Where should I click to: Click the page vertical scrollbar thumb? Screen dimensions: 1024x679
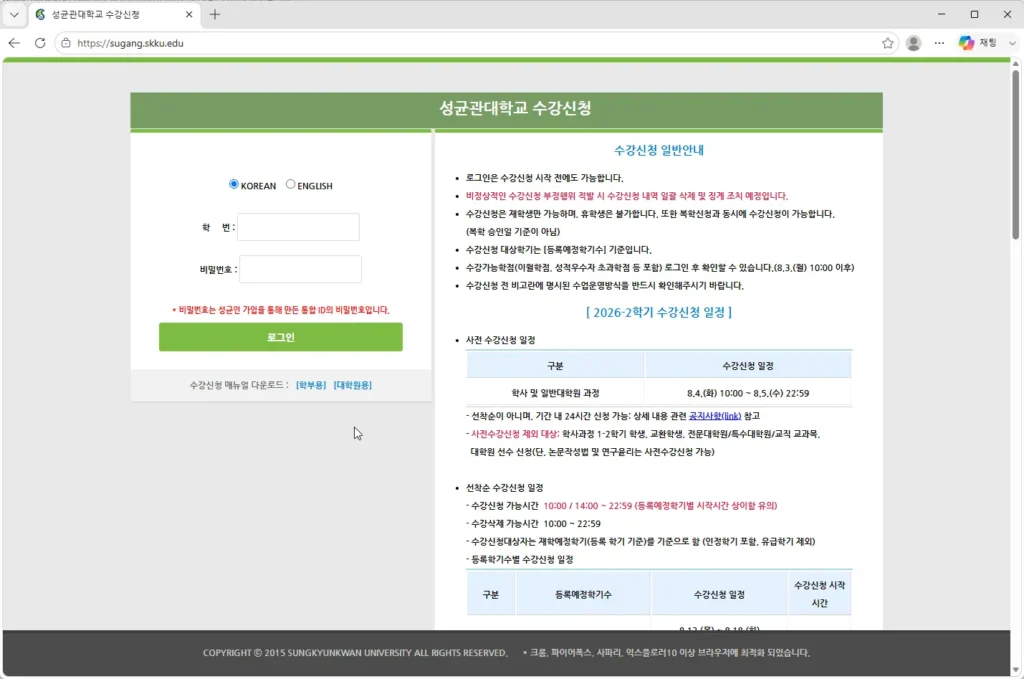1016,154
